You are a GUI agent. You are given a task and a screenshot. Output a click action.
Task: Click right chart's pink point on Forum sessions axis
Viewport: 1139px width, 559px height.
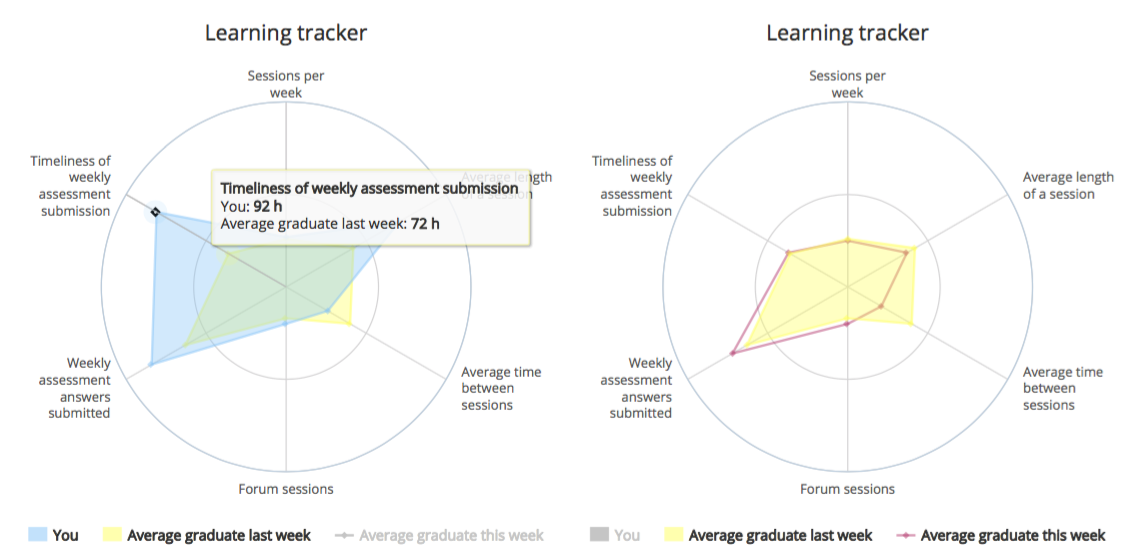pyautogui.click(x=847, y=323)
